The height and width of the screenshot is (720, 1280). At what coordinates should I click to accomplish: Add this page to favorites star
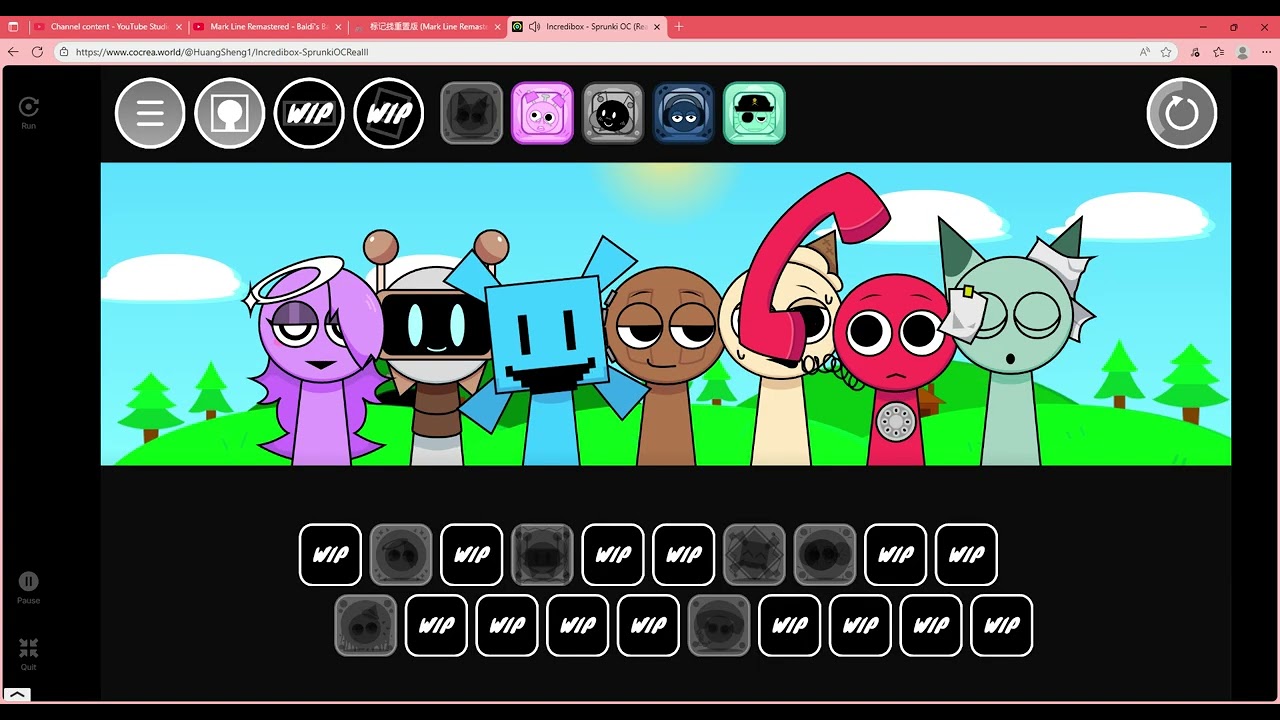coord(1167,52)
